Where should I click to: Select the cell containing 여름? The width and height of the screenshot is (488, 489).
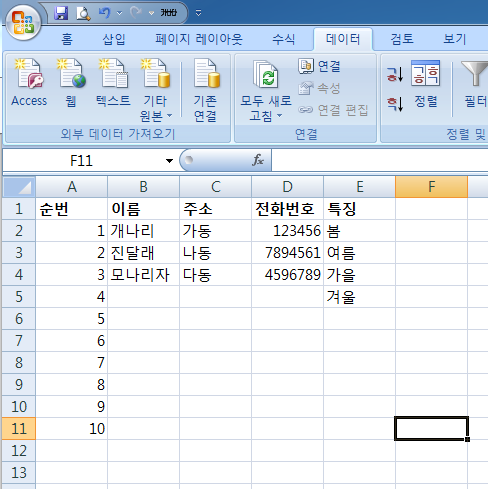tap(359, 253)
